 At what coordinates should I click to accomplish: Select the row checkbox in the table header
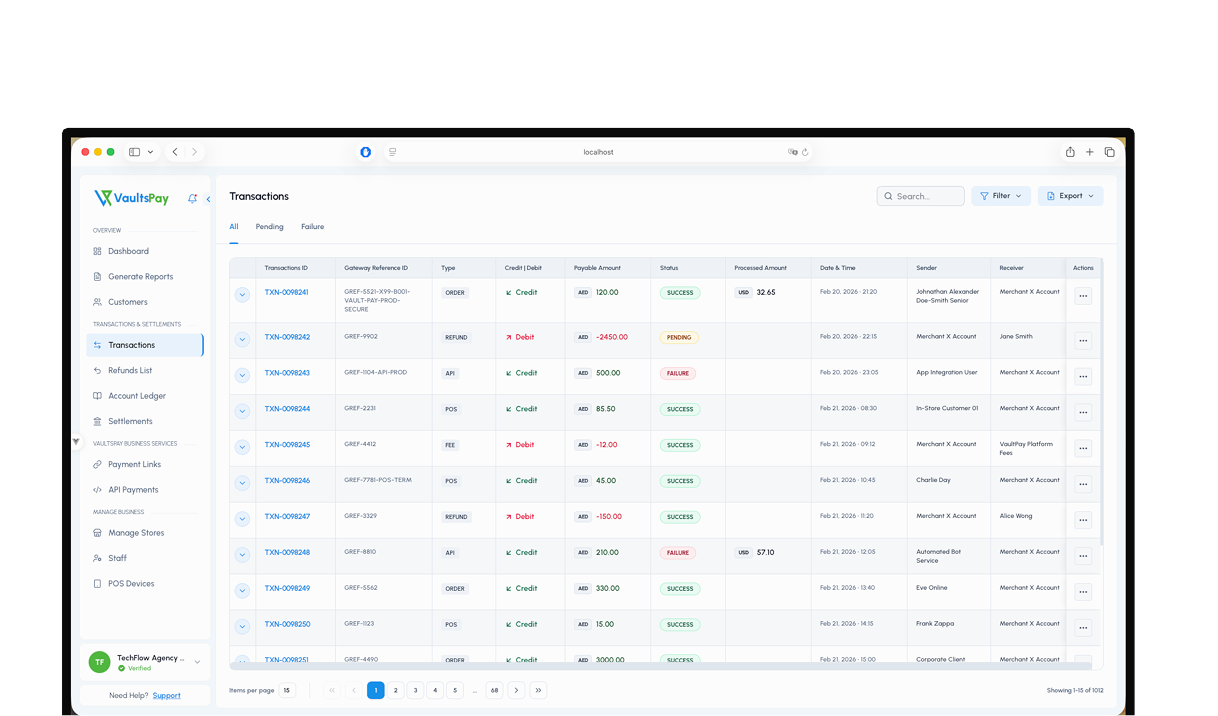[241, 267]
